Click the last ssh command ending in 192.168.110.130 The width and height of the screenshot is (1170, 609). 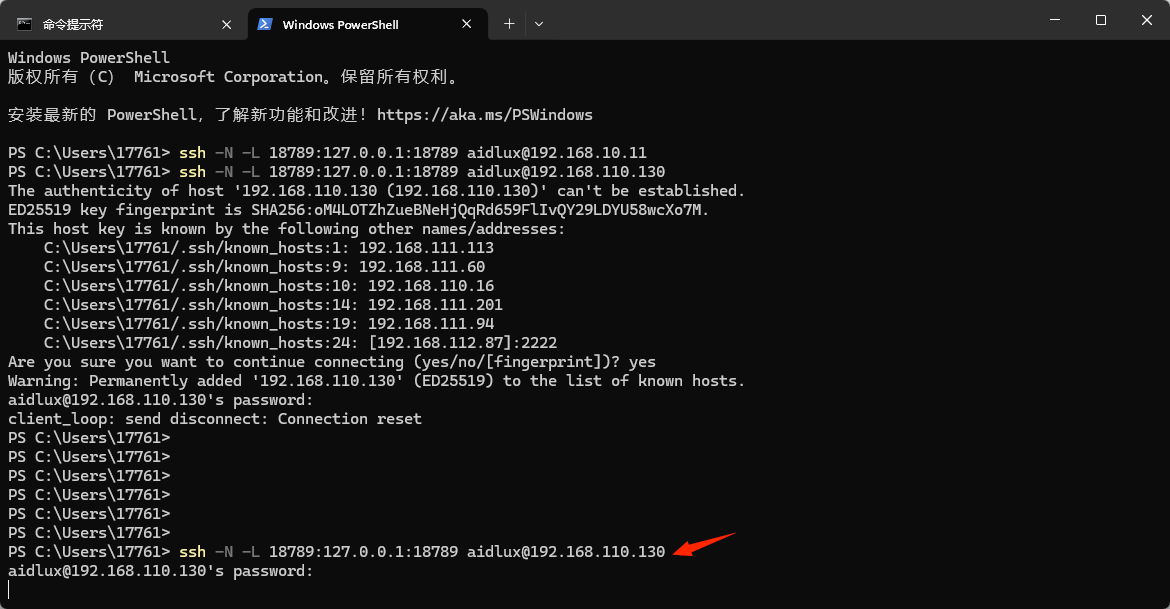(x=421, y=552)
